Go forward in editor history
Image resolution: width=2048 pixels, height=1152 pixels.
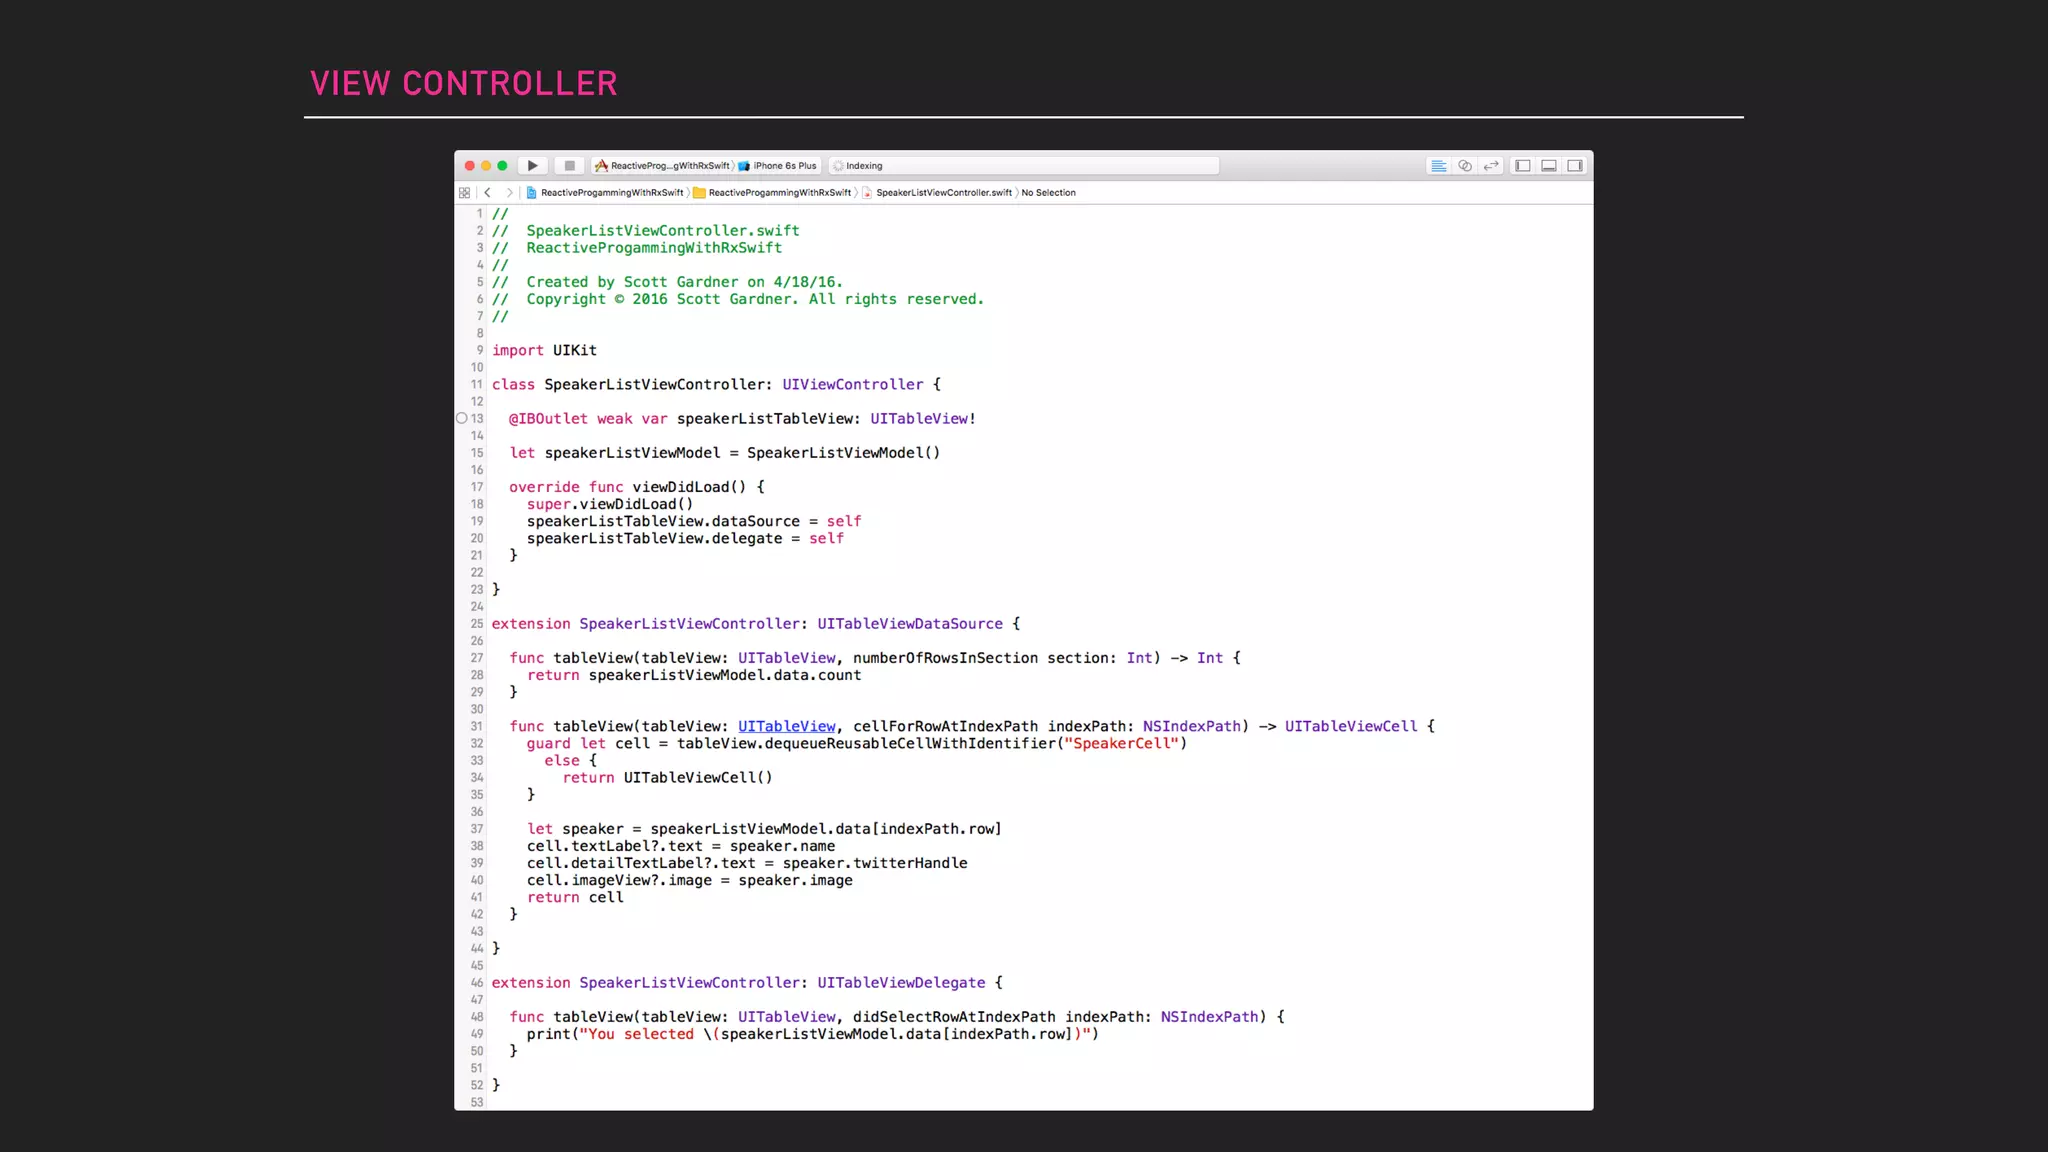pyautogui.click(x=509, y=193)
